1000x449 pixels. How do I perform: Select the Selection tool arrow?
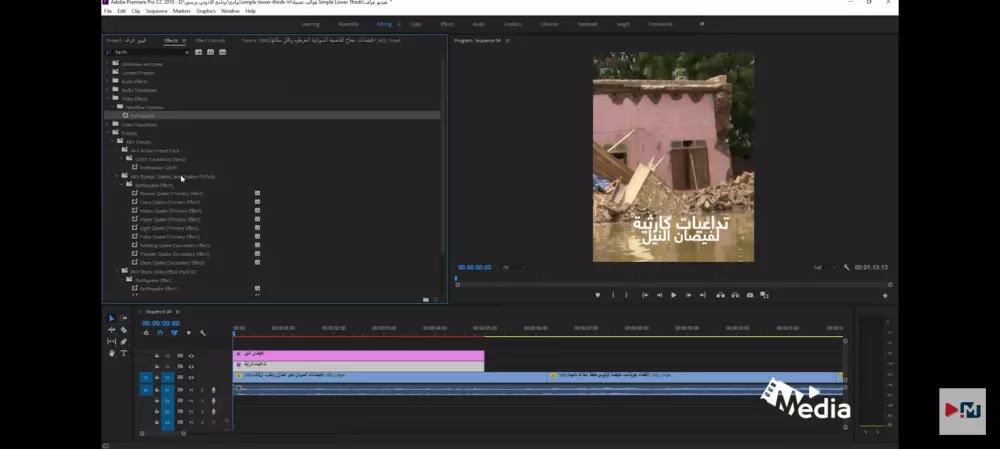point(112,318)
